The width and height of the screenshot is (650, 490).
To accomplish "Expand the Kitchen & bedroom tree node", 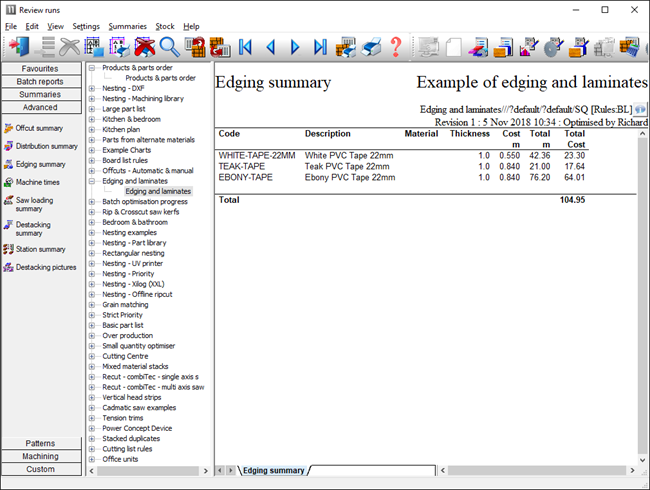I will tap(92, 119).
